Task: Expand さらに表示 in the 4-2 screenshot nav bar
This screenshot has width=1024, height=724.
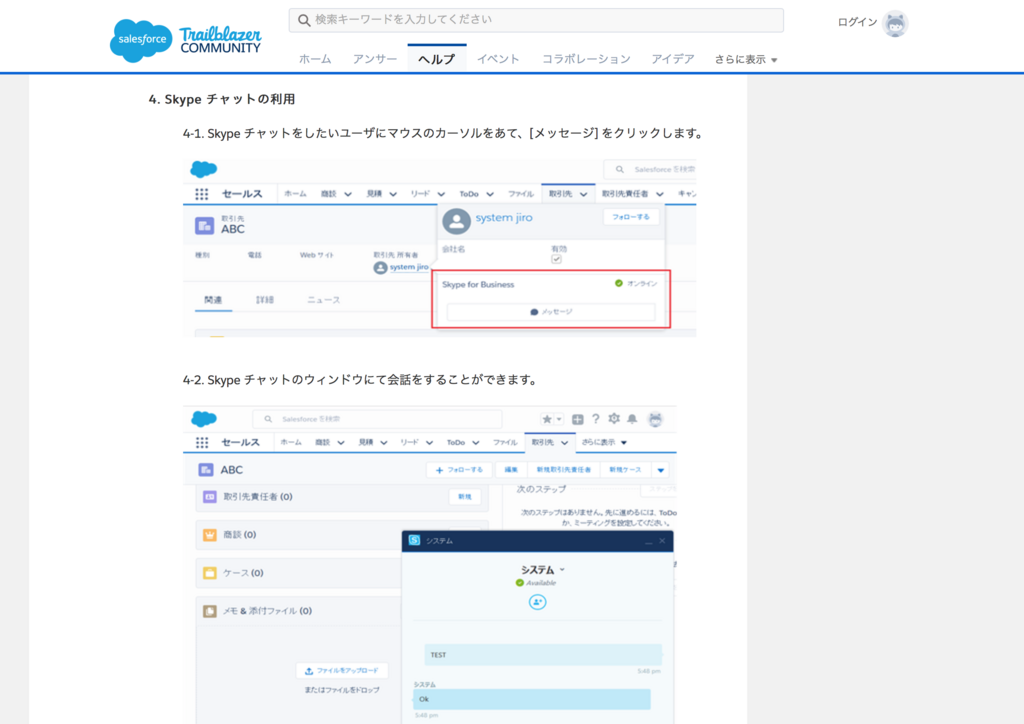Action: coord(604,443)
